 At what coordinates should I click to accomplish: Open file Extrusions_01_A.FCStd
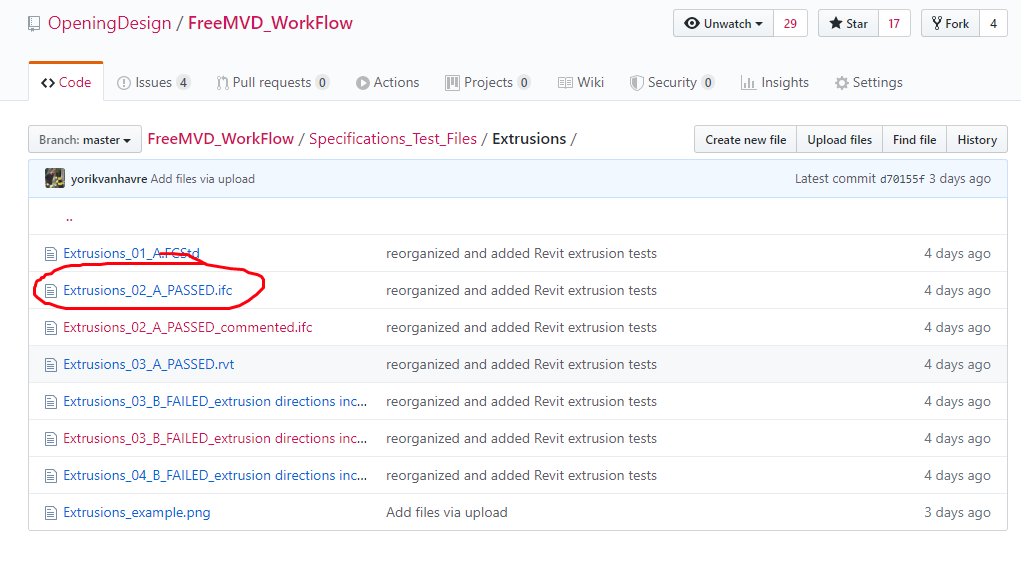click(132, 253)
